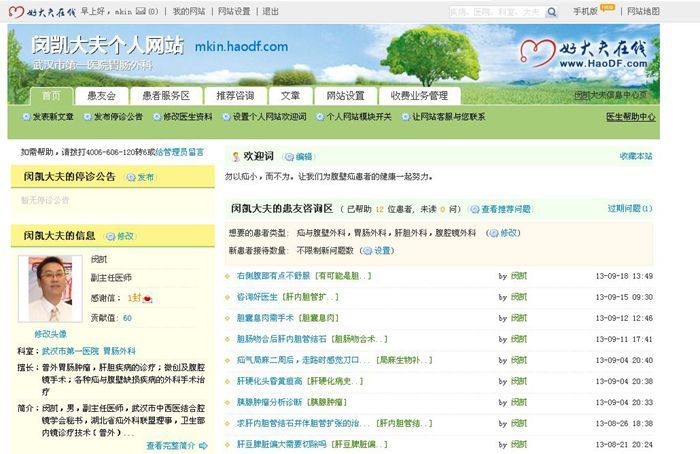Click the 查看推荐问题 icon
This screenshot has width=700, height=454.
pyautogui.click(x=475, y=209)
